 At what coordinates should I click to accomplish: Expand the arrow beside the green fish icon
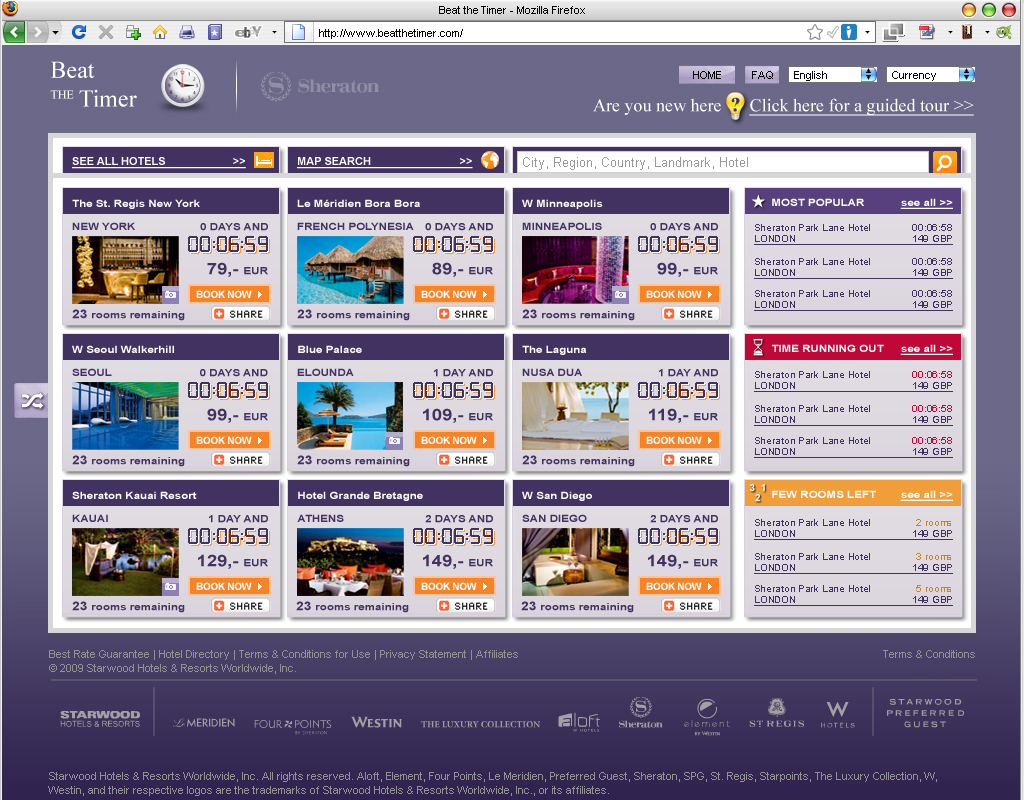tap(987, 32)
